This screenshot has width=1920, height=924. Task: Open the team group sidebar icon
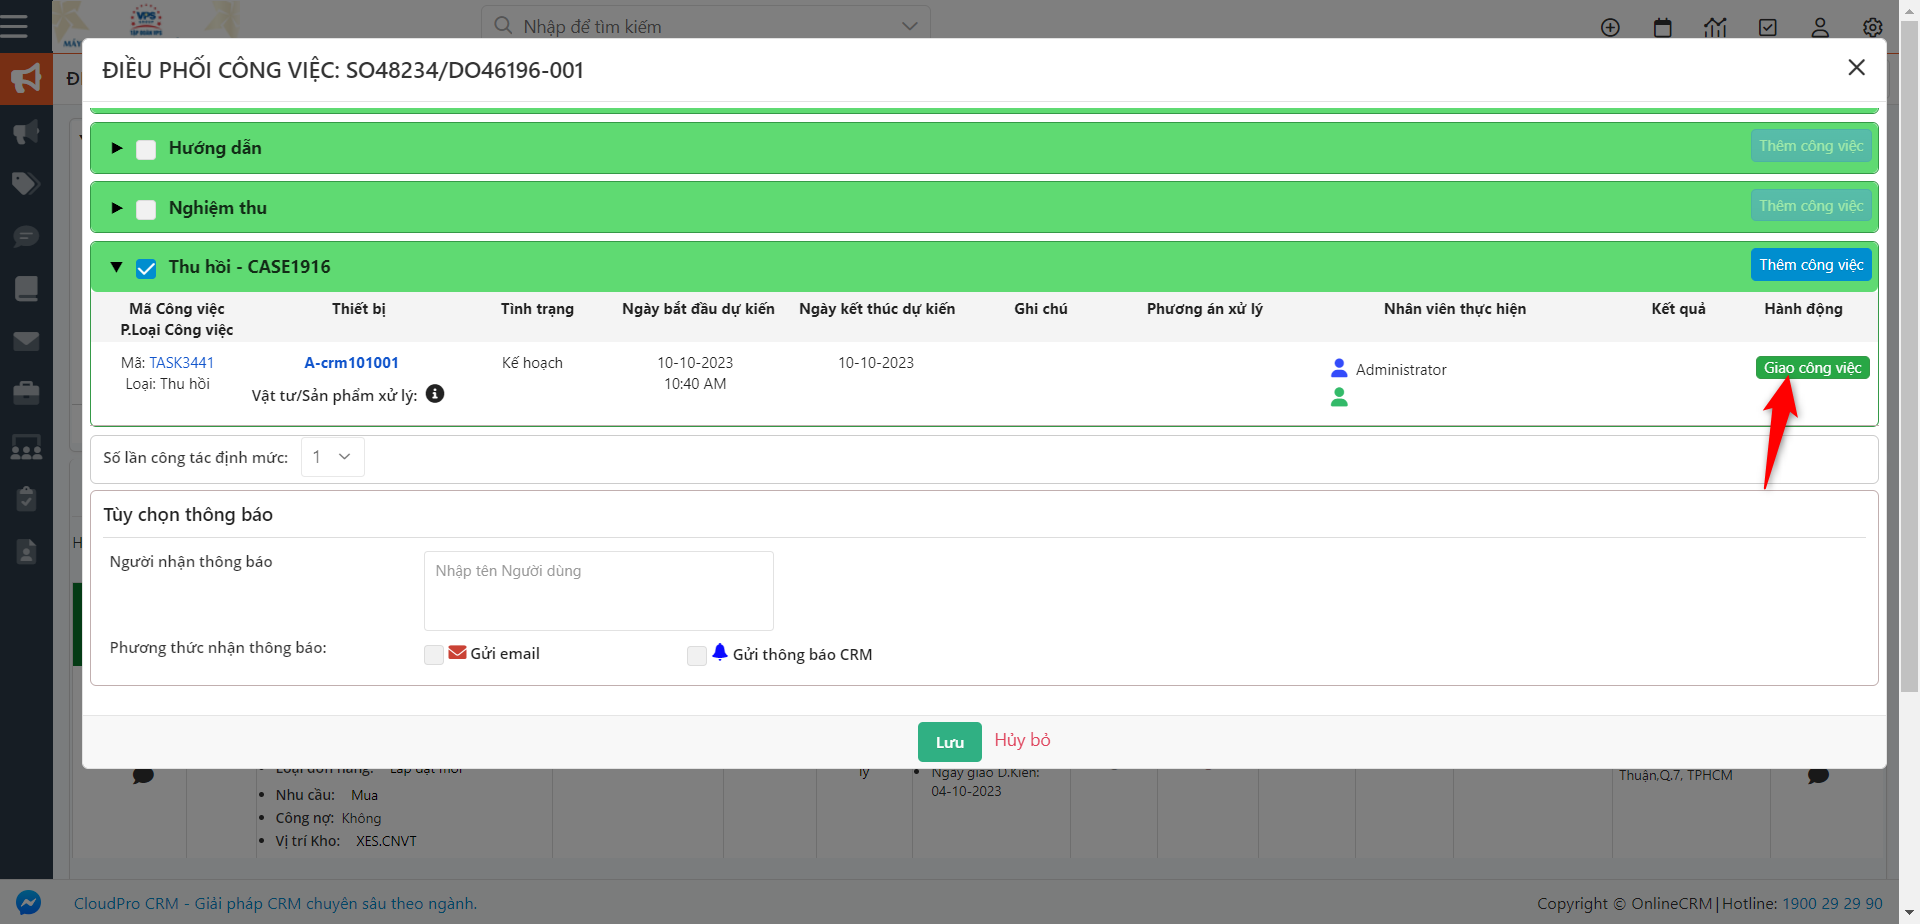(x=26, y=446)
